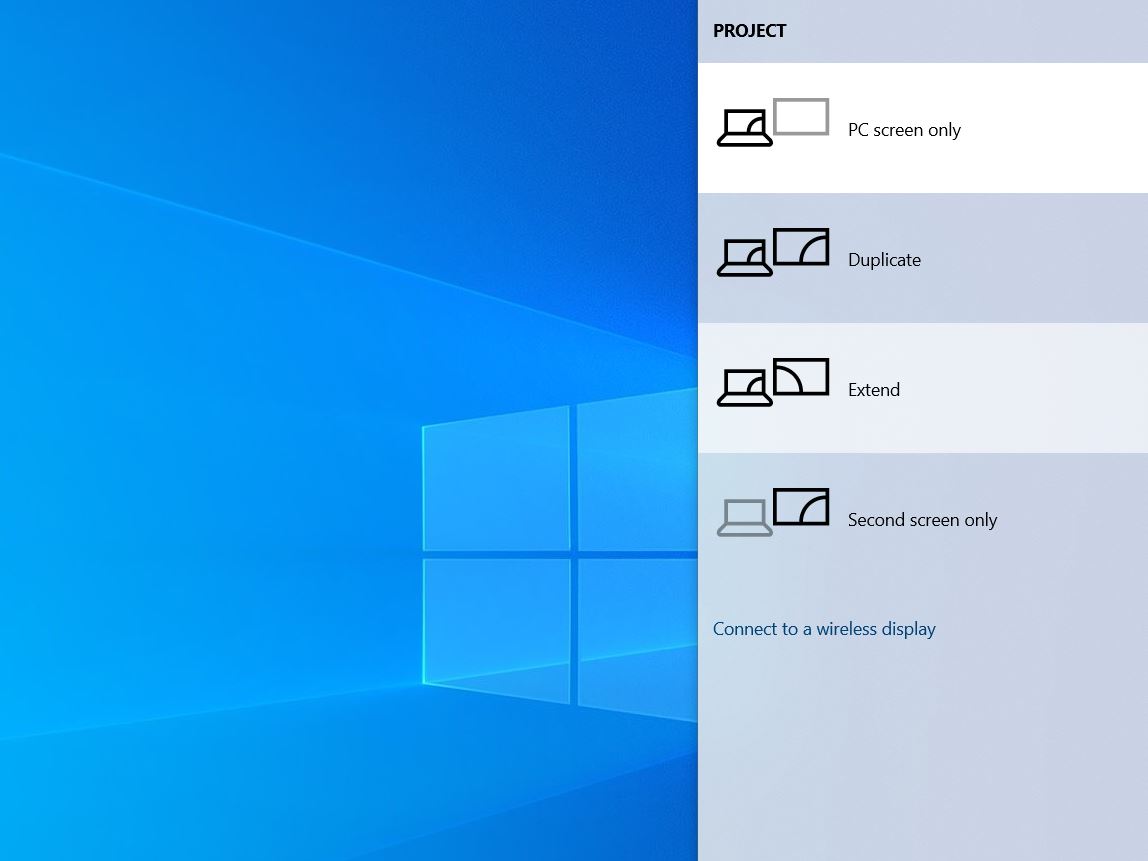Click the external display icon in Second screen only
This screenshot has height=861, width=1148.
coord(800,505)
